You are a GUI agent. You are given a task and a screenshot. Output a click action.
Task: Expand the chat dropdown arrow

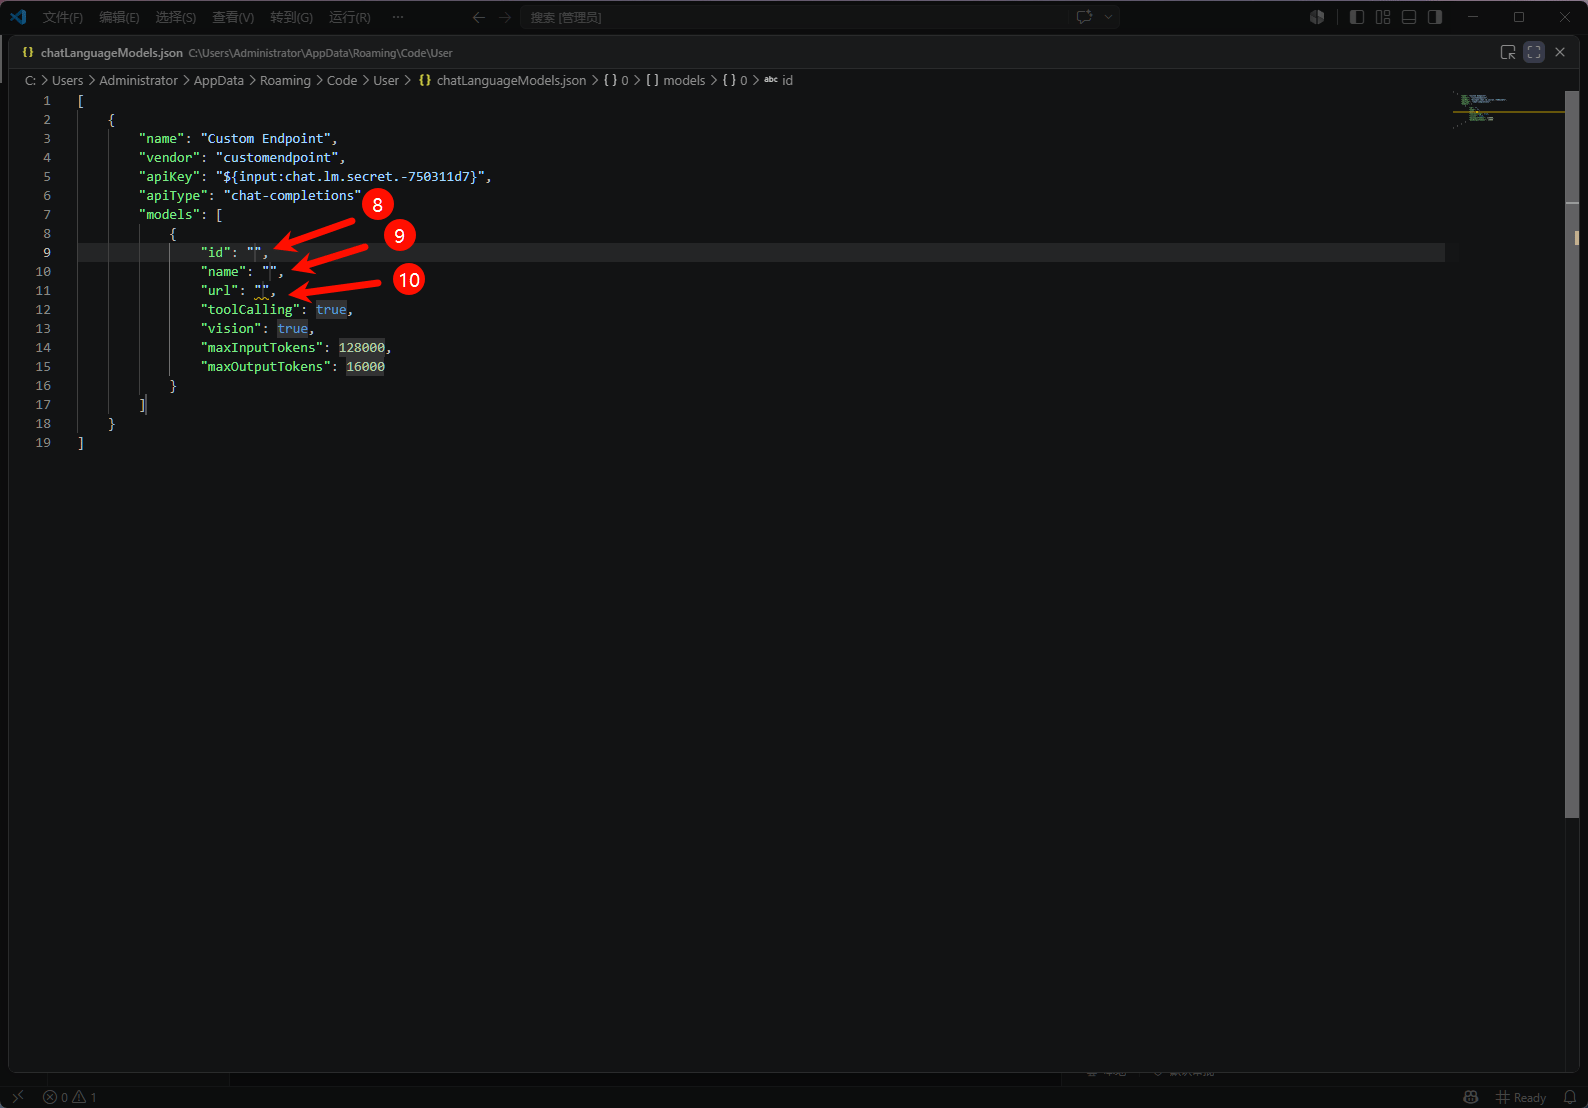tap(1108, 17)
